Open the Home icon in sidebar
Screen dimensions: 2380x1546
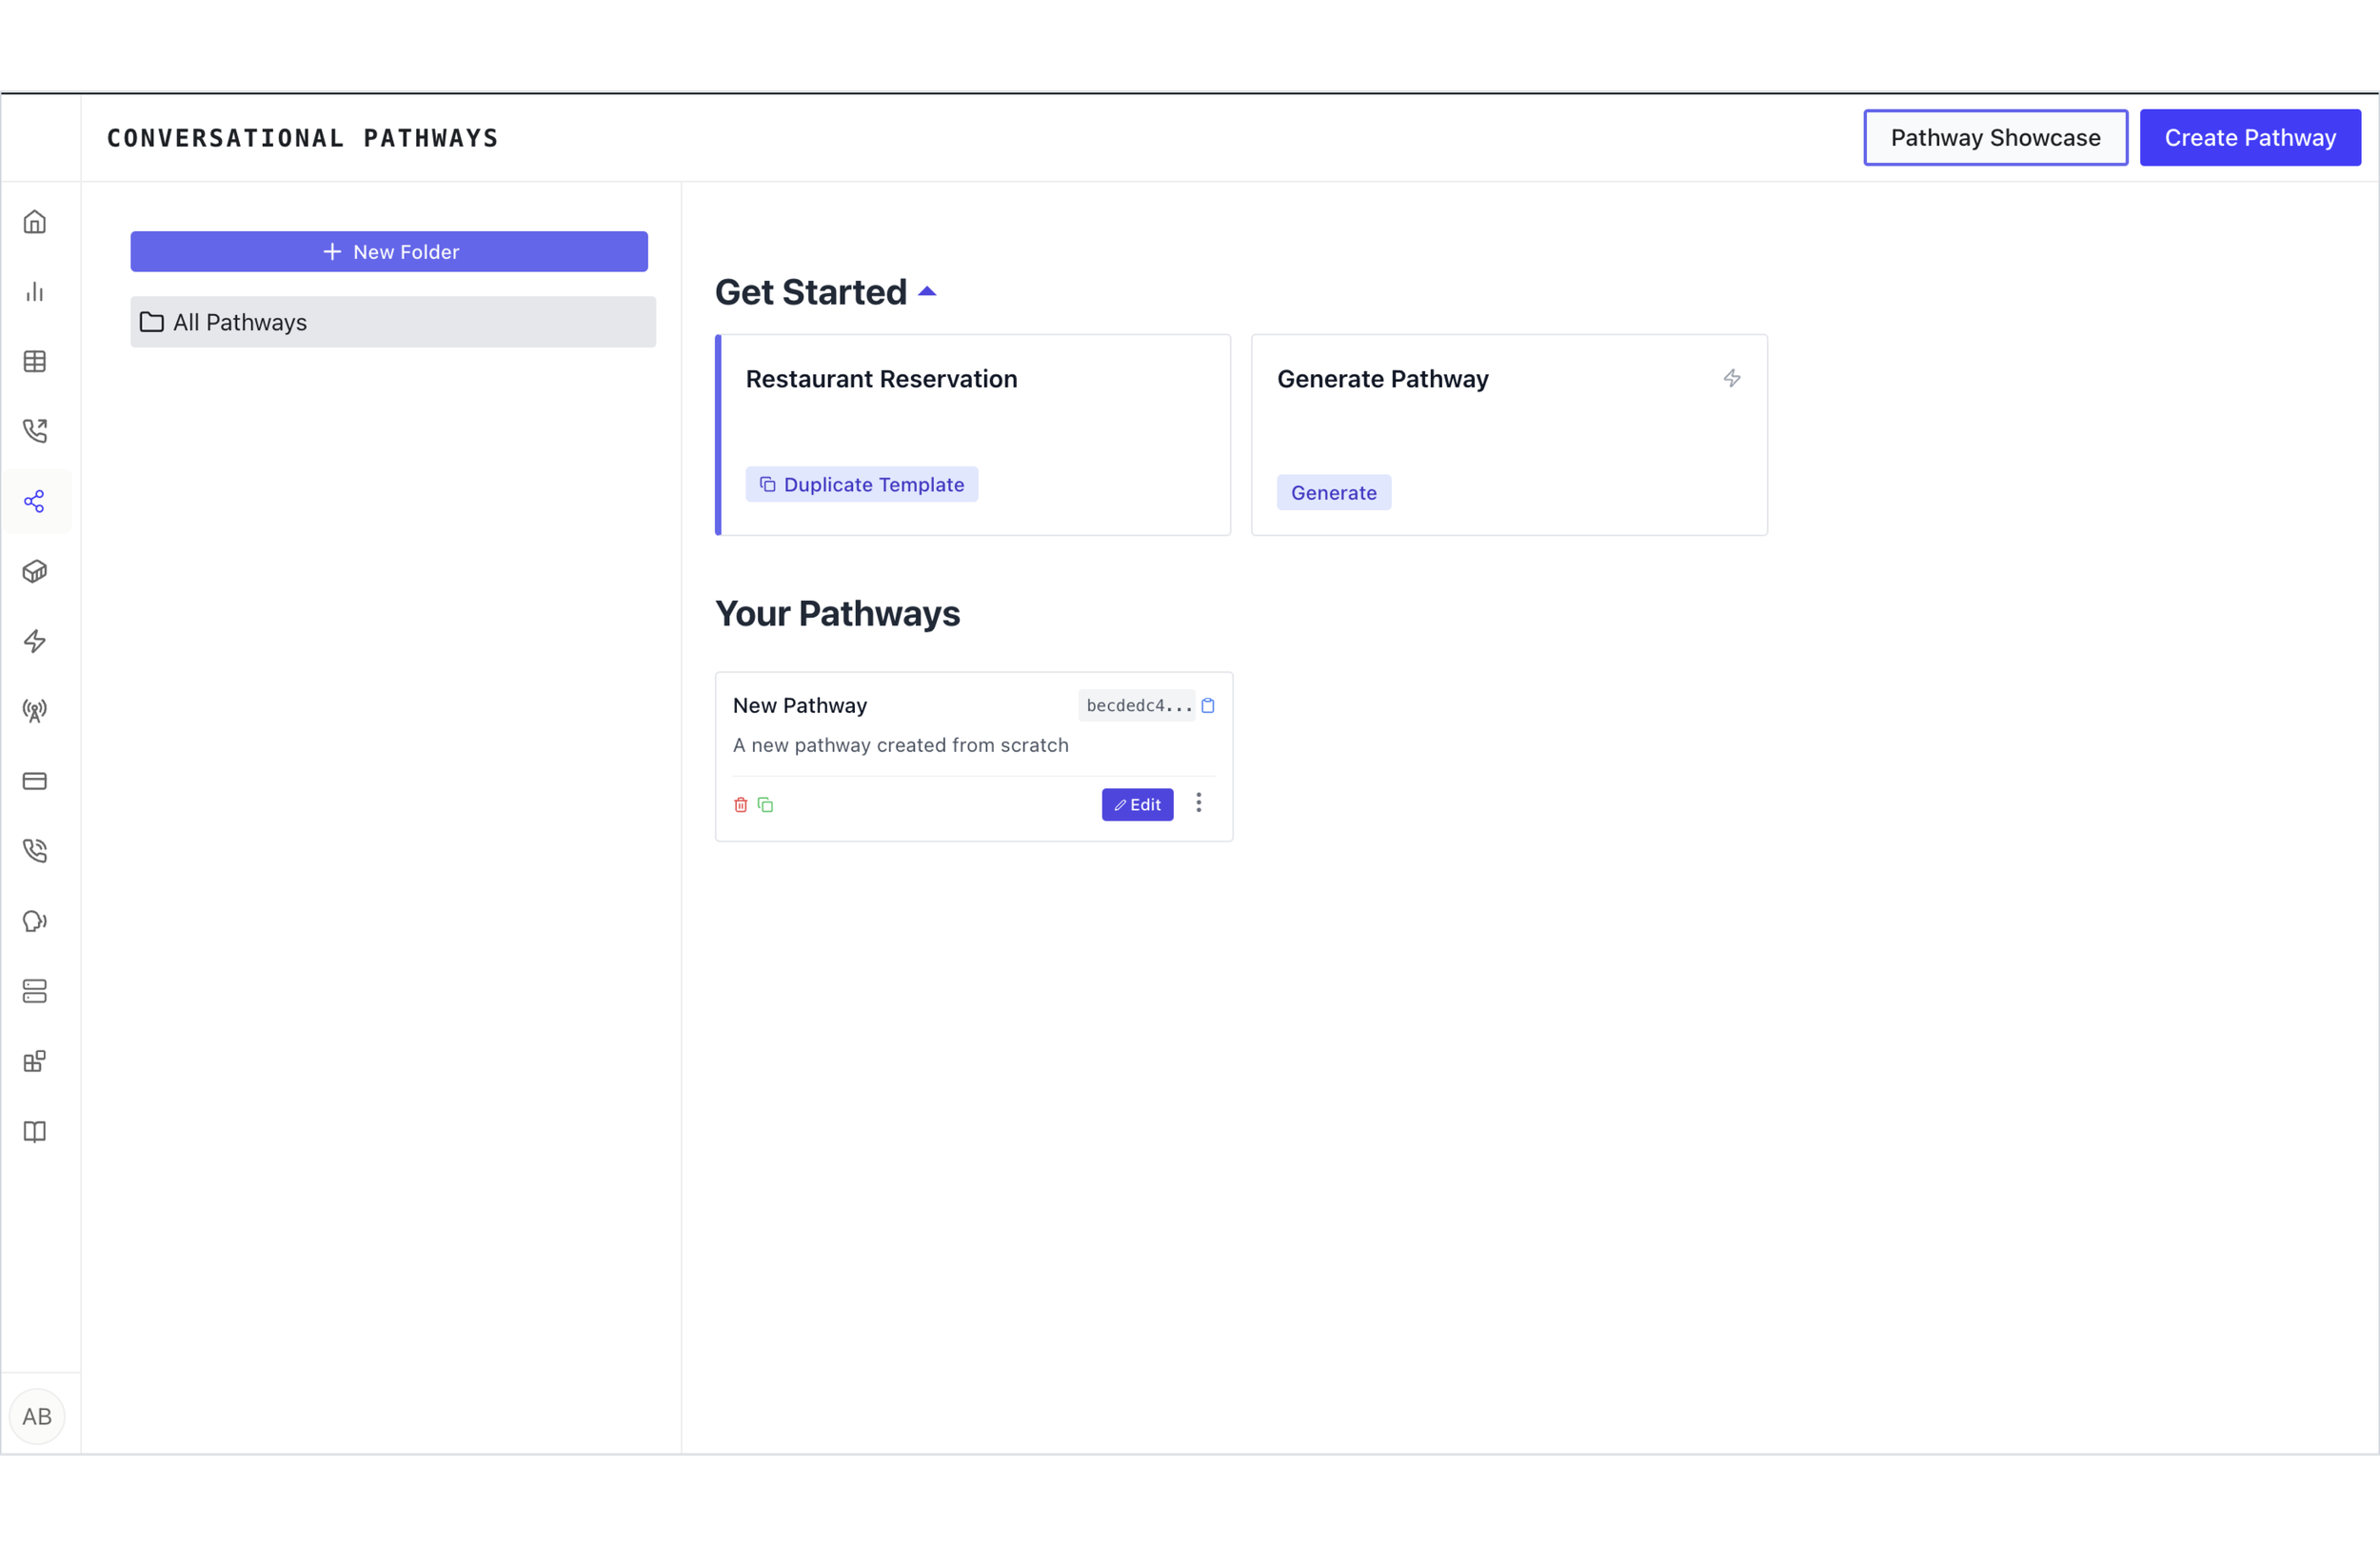click(x=35, y=222)
